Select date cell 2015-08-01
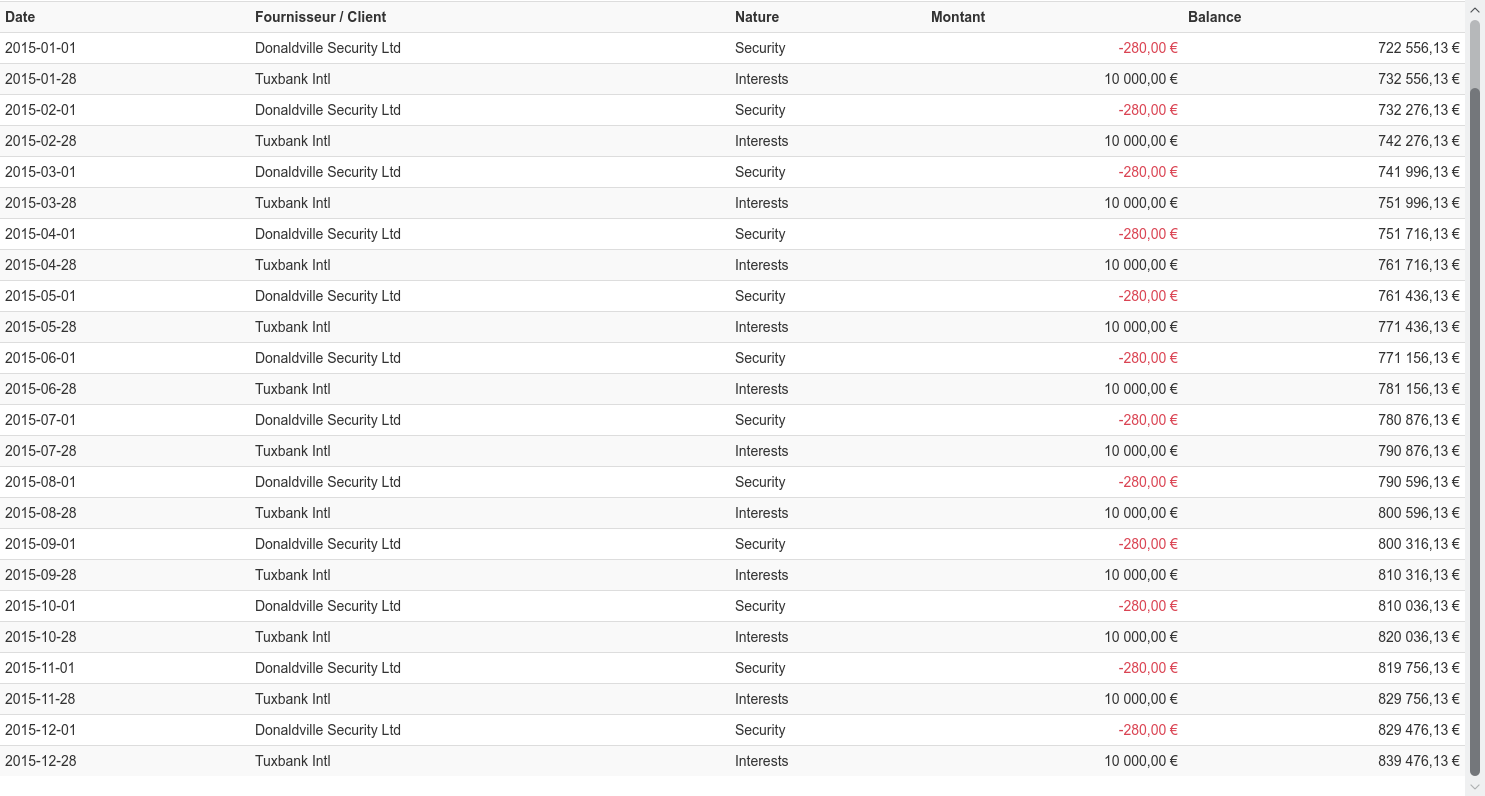The height and width of the screenshot is (796, 1485). [40, 482]
